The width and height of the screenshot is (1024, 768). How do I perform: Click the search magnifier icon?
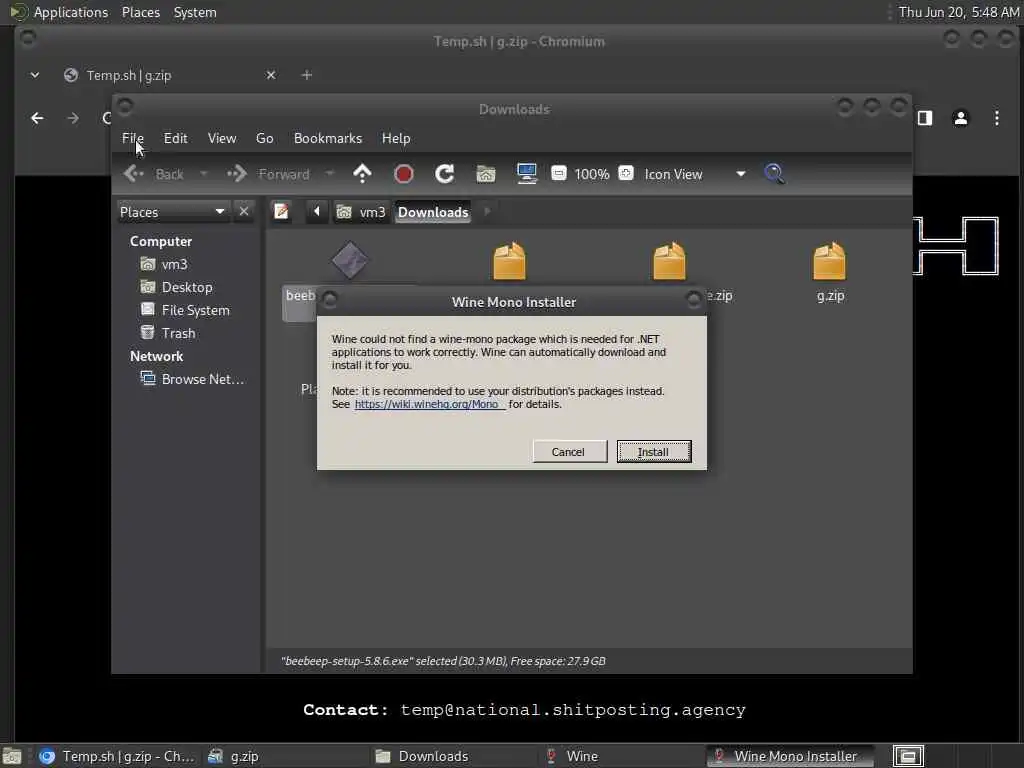point(775,174)
